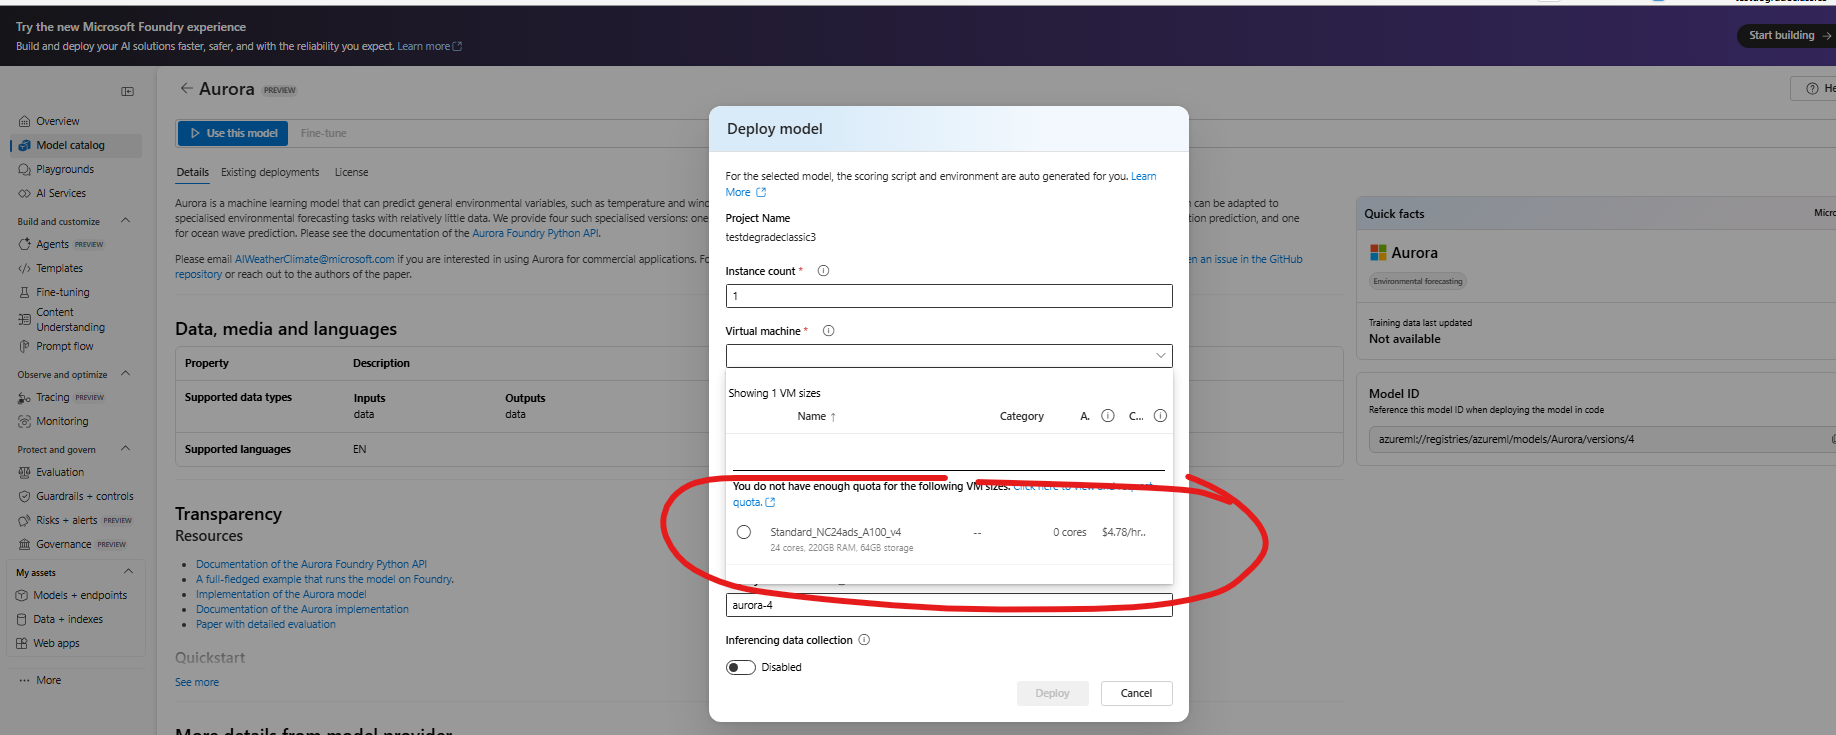Viewport: 1836px width, 735px height.
Task: Click See more under Quickstart
Action: (x=197, y=682)
